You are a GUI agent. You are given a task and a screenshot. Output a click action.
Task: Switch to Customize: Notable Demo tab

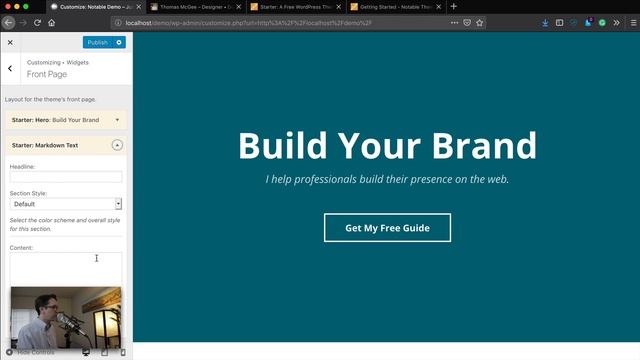[x=95, y=7]
